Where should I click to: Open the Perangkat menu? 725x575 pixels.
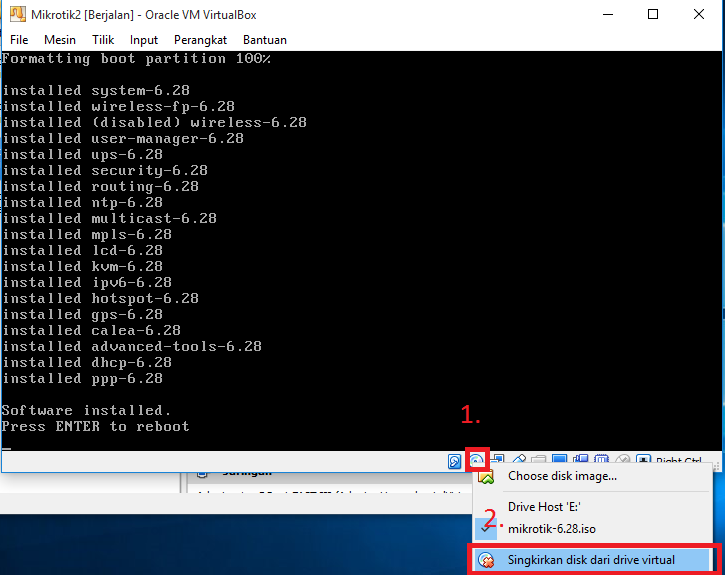200,40
